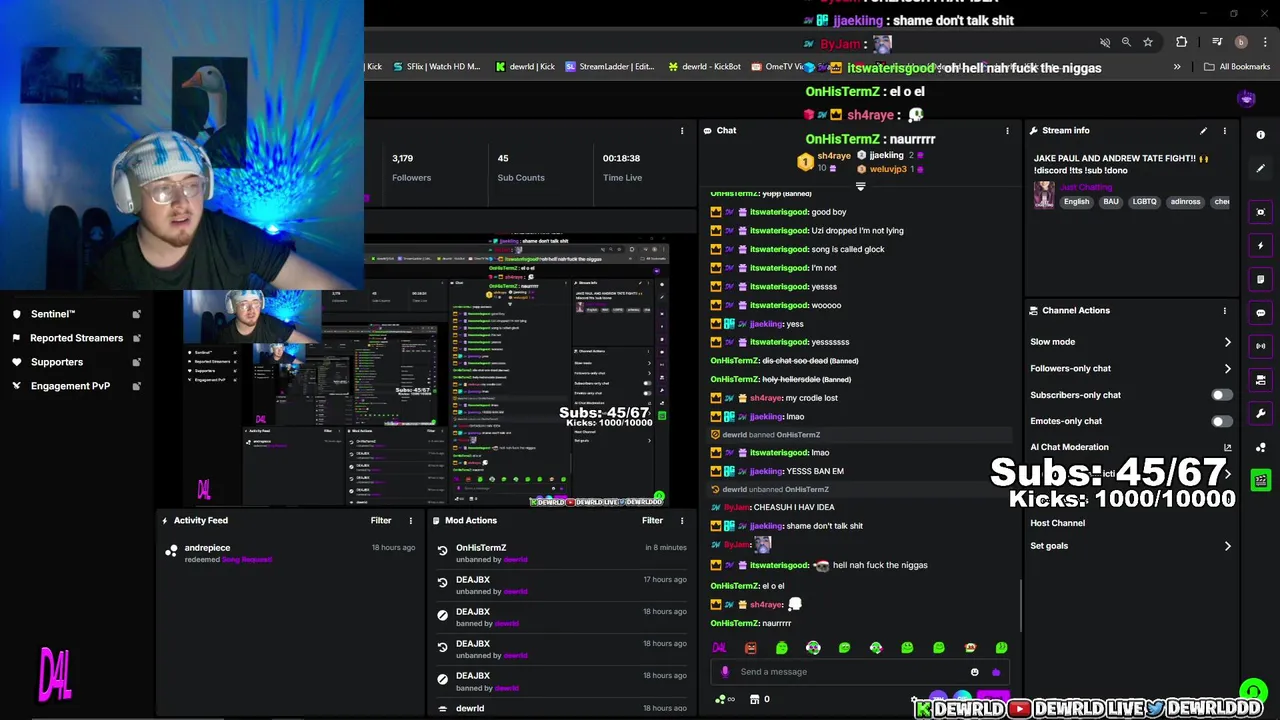1280x720 pixels.
Task: Click the English stream tag
Action: 1076,202
